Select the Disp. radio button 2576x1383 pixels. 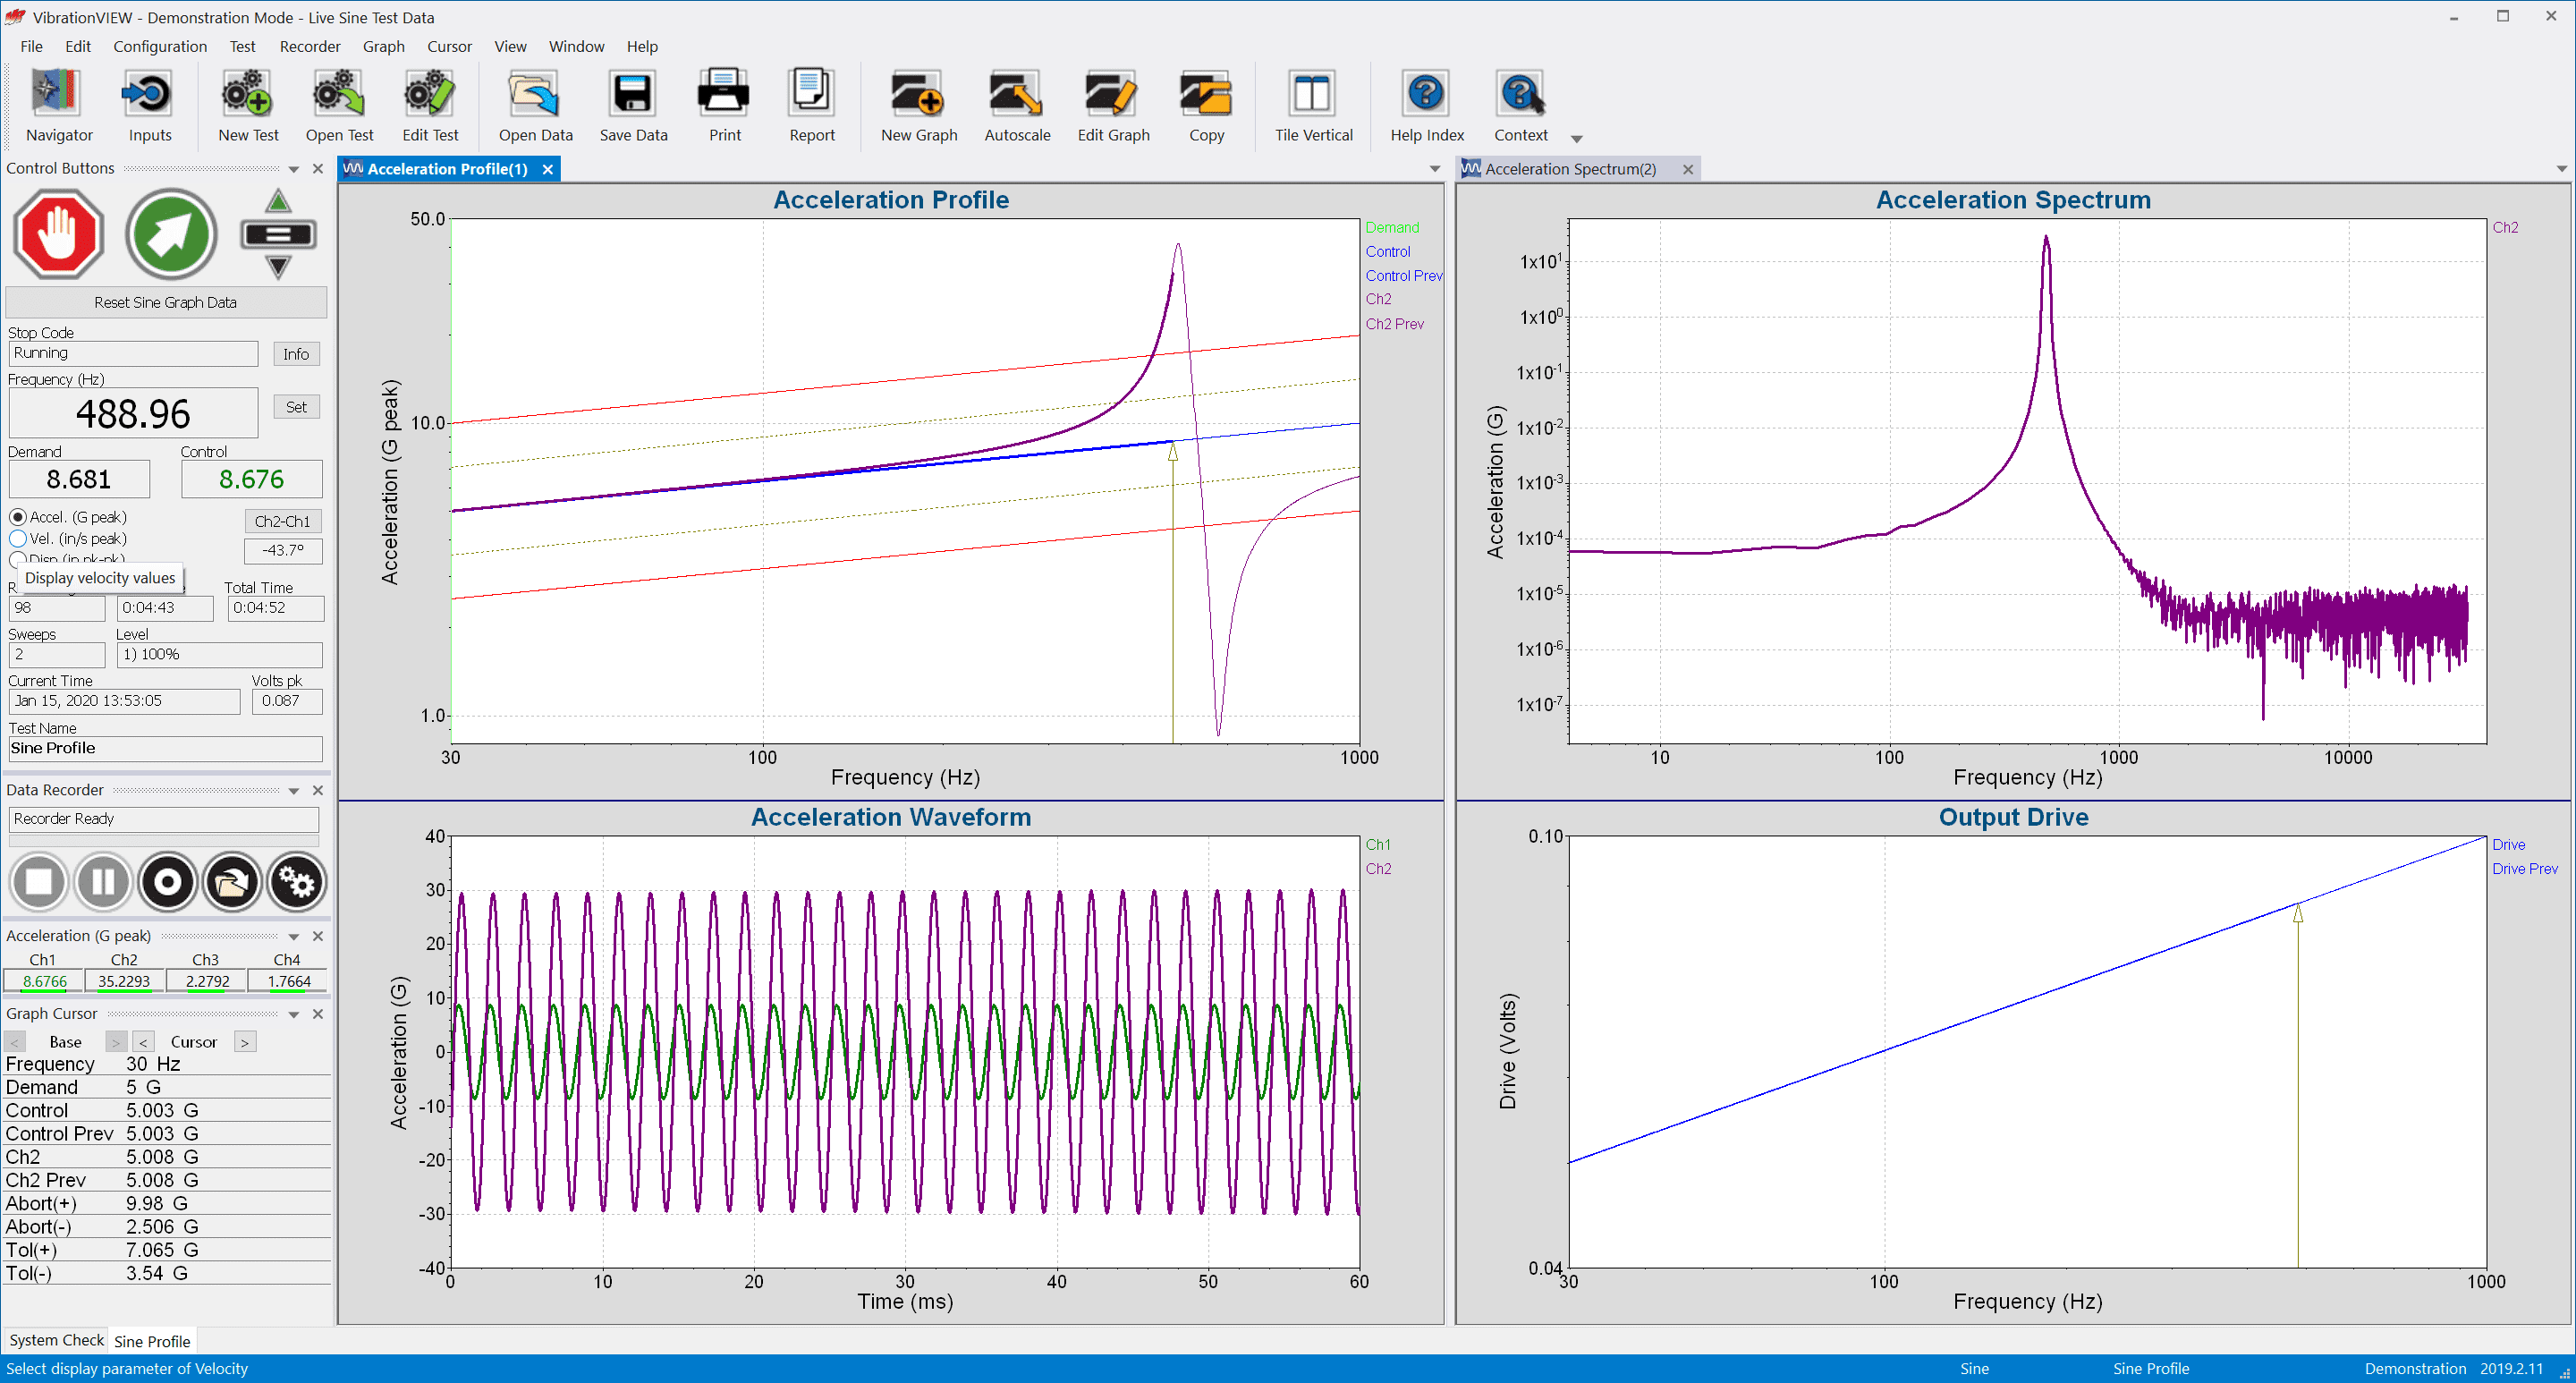tap(18, 558)
